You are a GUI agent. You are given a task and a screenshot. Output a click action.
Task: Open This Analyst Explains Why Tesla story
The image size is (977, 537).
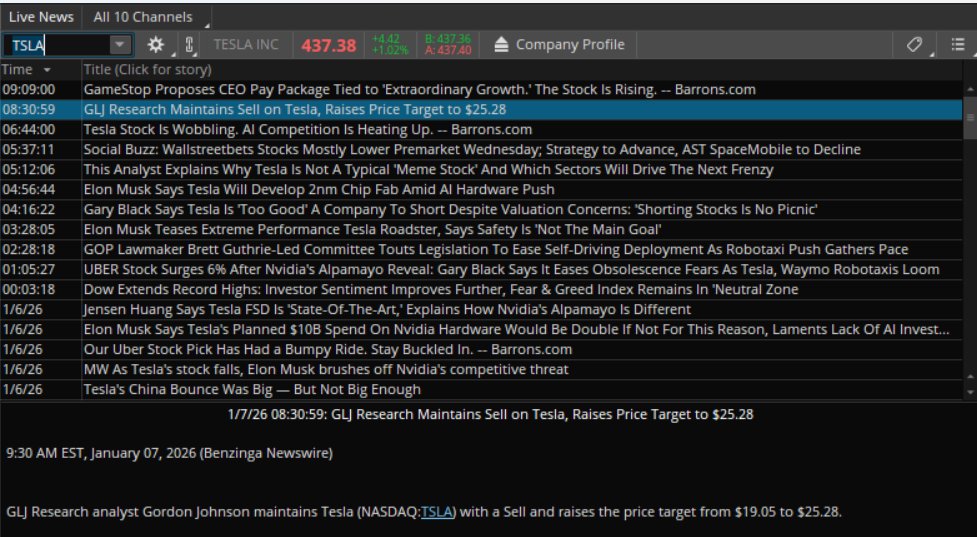[428, 169]
